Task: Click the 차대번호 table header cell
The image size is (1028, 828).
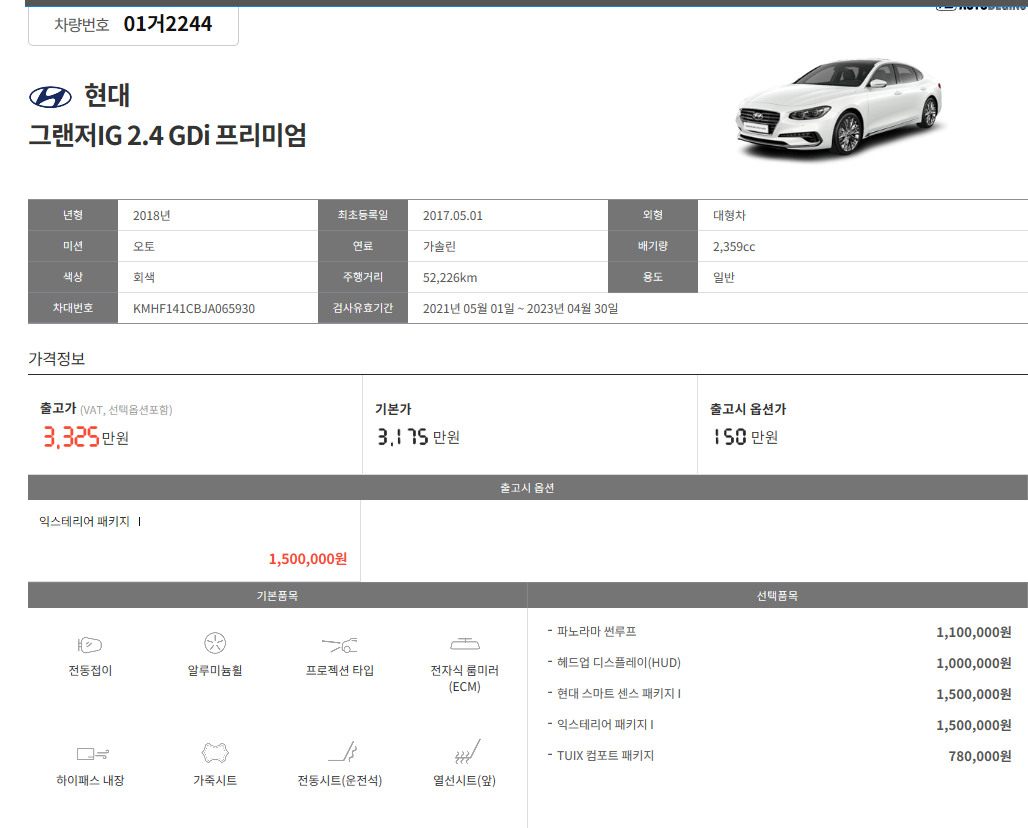Action: pyautogui.click(x=73, y=308)
